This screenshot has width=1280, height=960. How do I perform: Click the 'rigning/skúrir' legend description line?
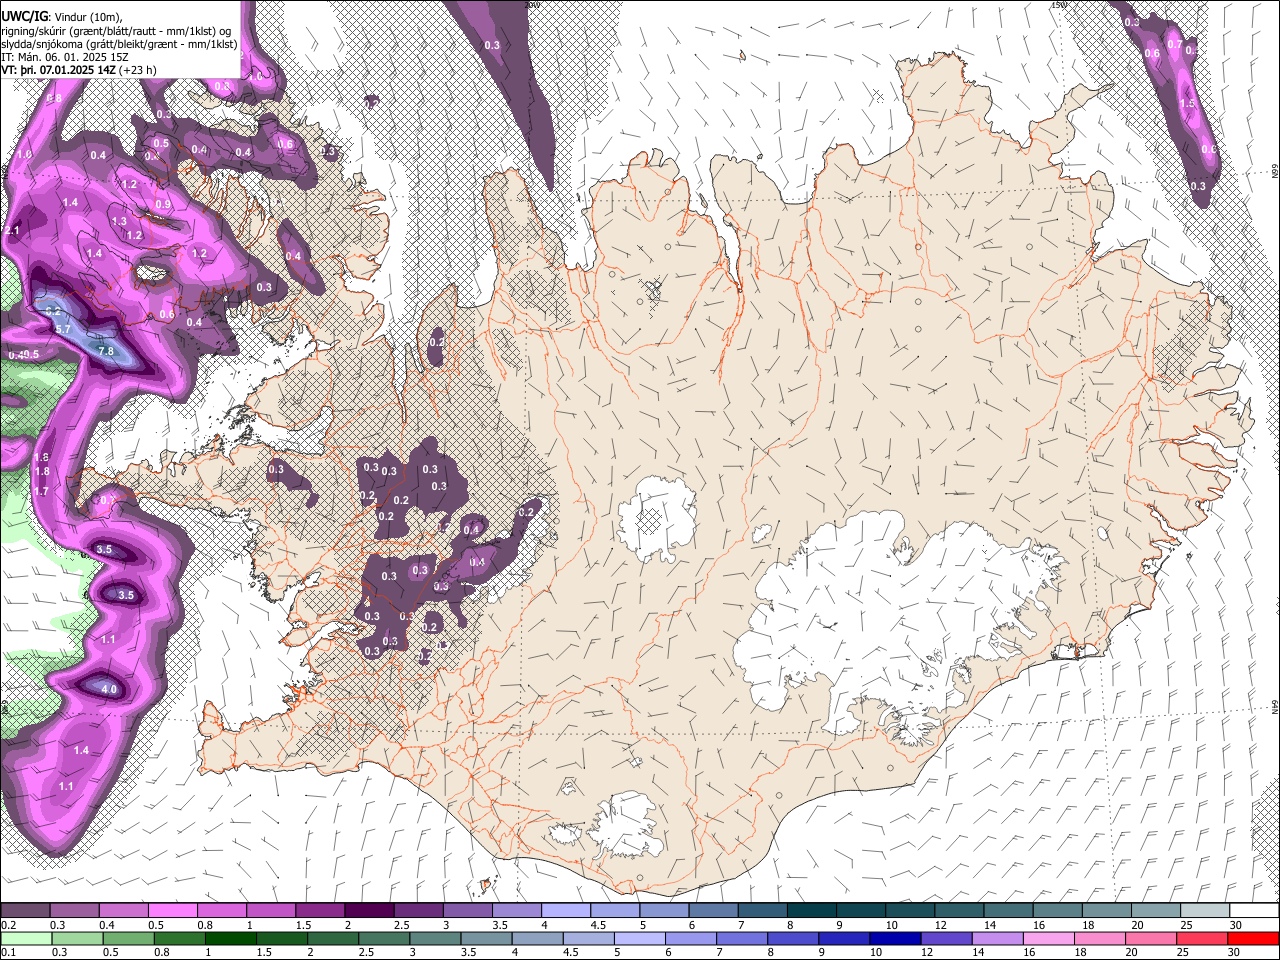[x=116, y=30]
